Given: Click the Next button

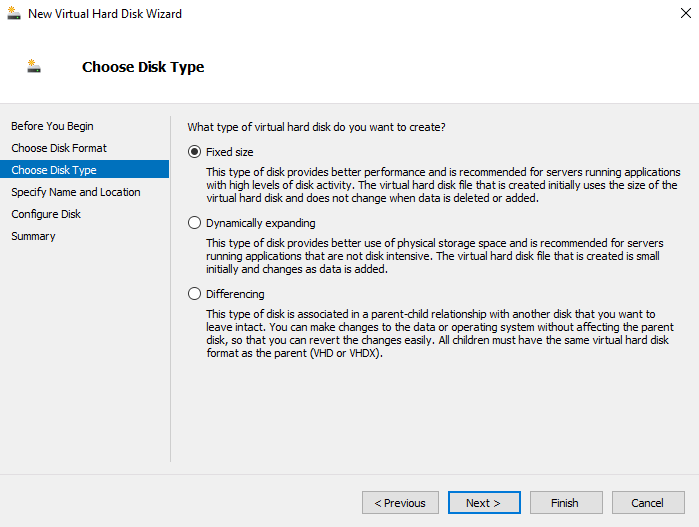Looking at the screenshot, I should (484, 503).
